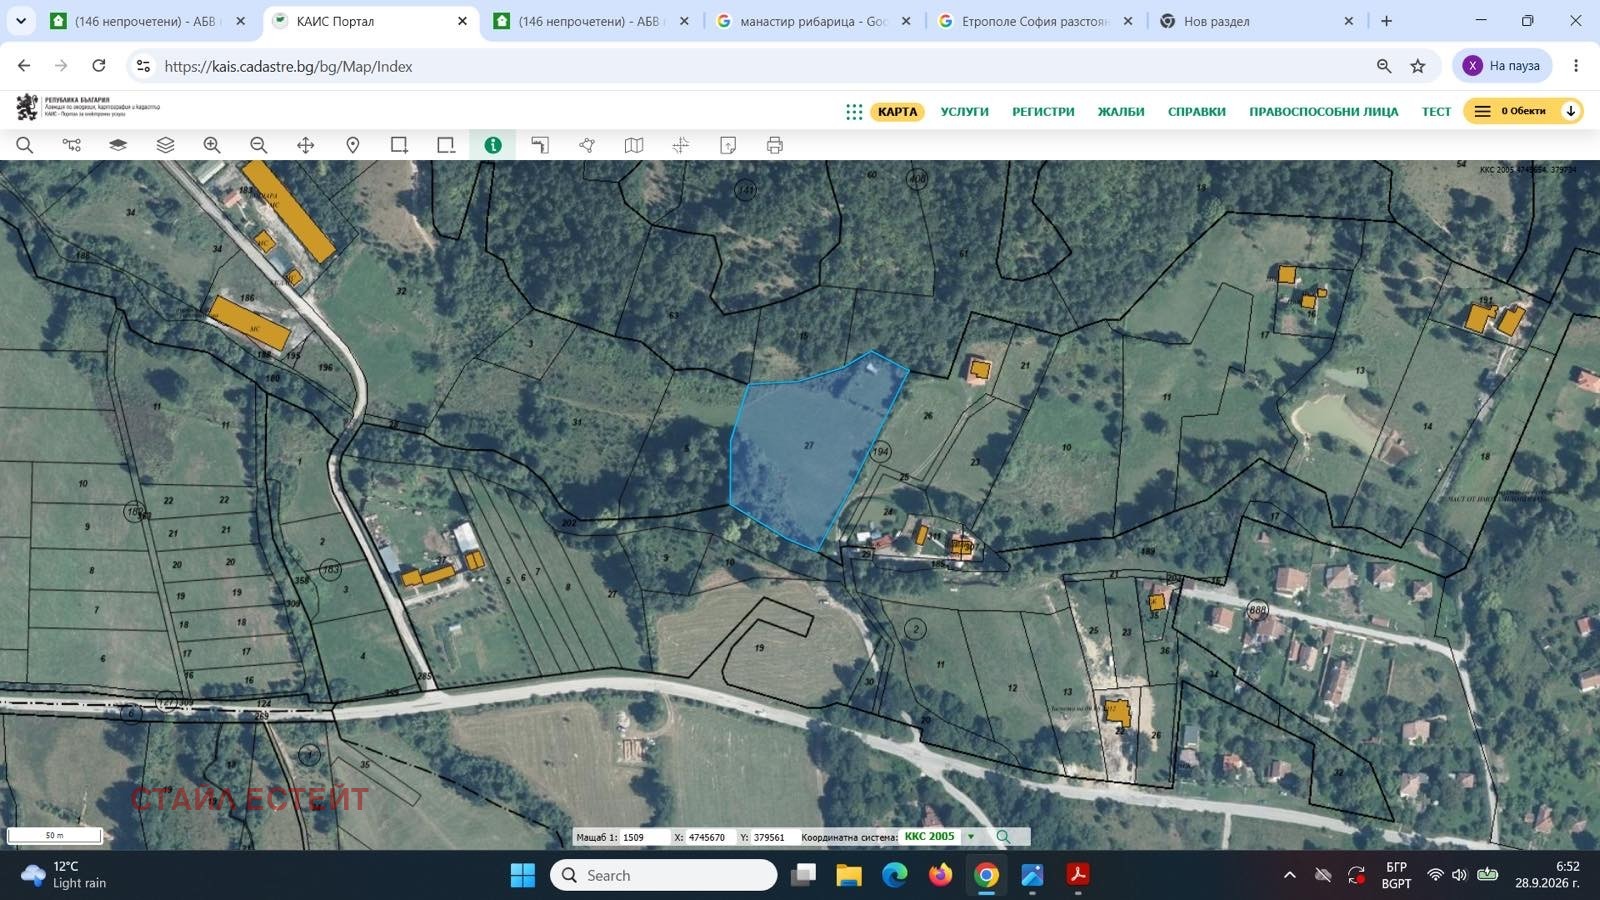Switch to Етрополе София разстояние tab
This screenshot has width=1600, height=900.
tap(1034, 21)
